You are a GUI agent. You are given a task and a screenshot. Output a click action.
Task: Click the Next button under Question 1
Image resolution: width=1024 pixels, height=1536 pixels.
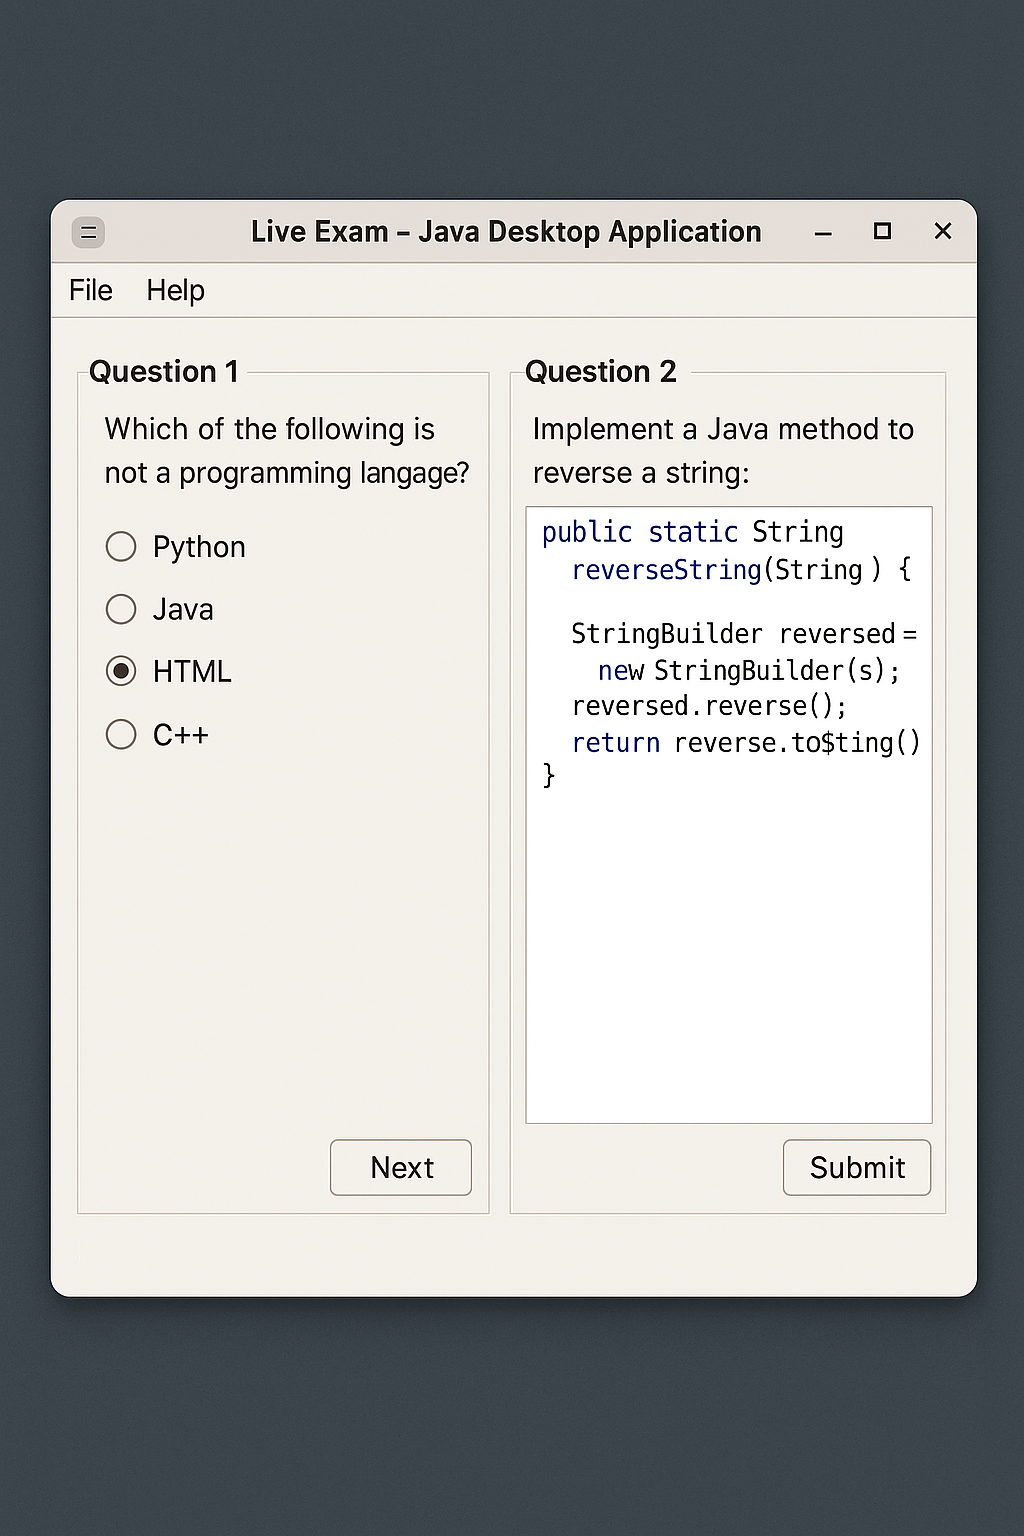click(400, 1167)
